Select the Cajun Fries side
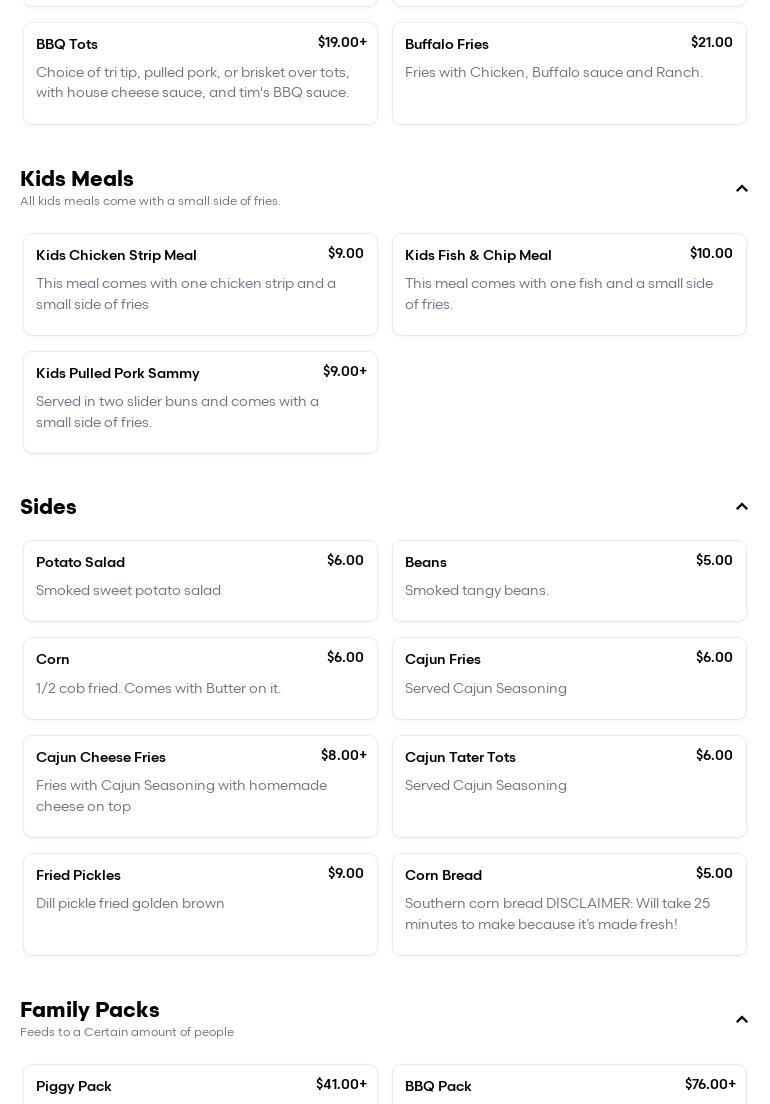The width and height of the screenshot is (770, 1104). 569,678
